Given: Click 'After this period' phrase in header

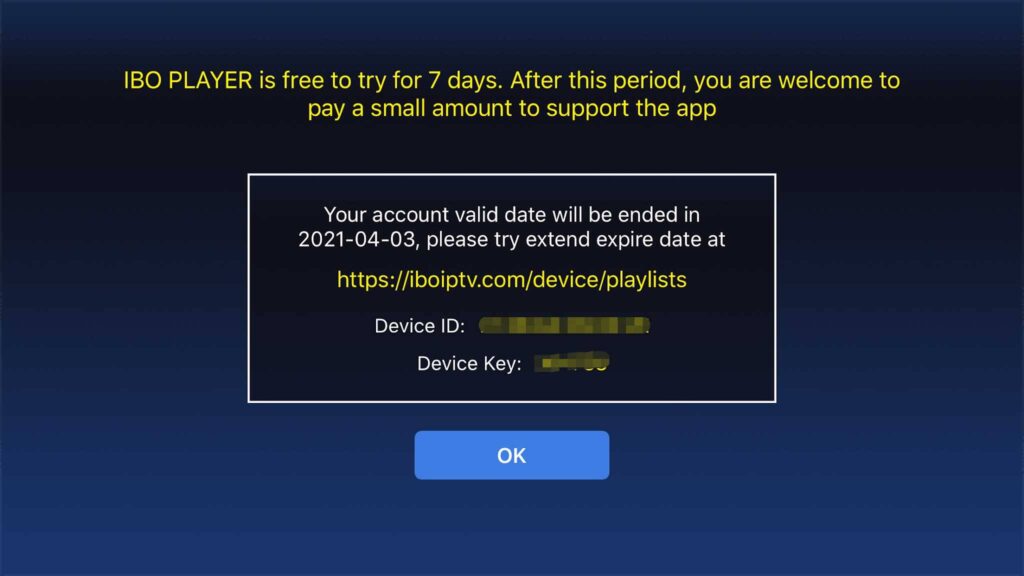Looking at the screenshot, I should [598, 80].
